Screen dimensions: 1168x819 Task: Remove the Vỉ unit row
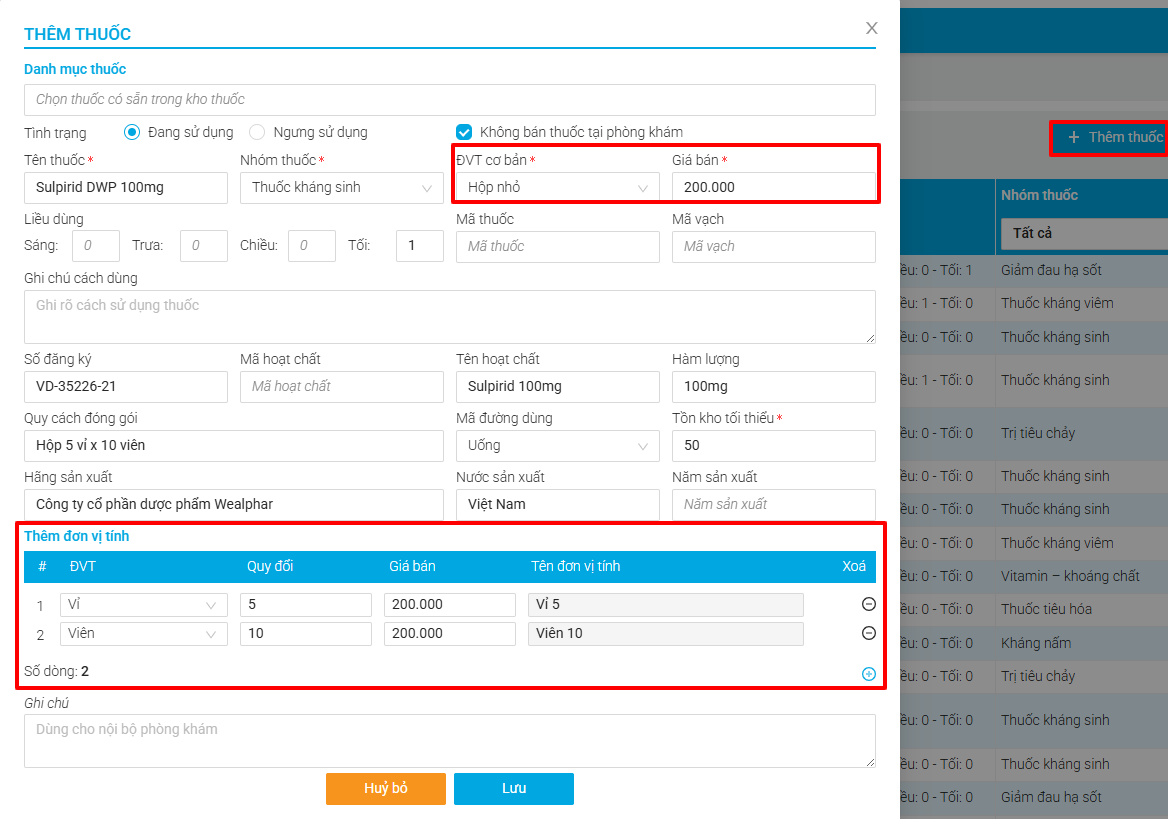pyautogui.click(x=868, y=604)
